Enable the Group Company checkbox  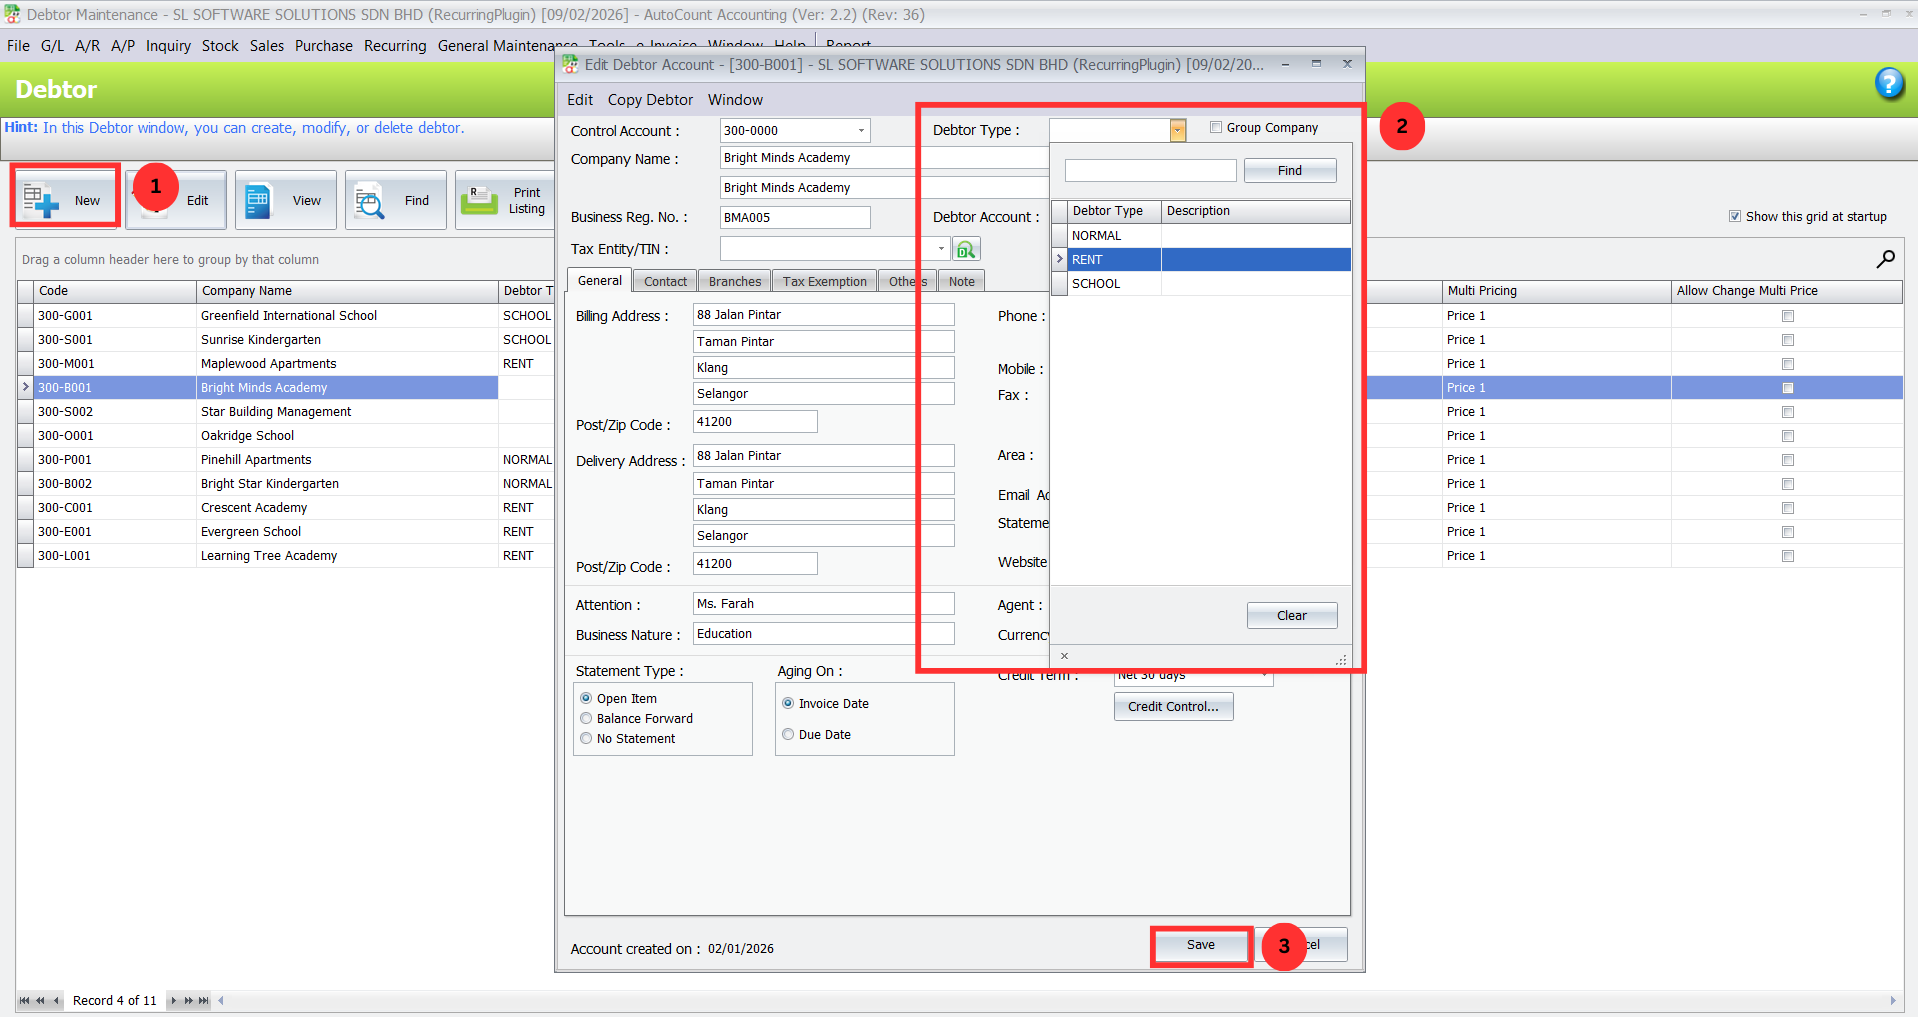[1215, 127]
